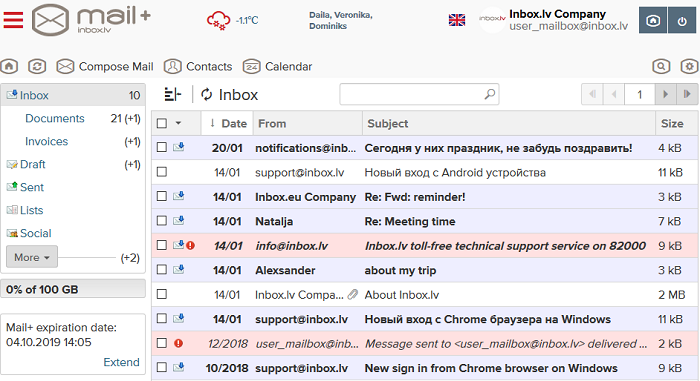
Task: Tick checkbox for toll-free support message
Action: click(162, 245)
